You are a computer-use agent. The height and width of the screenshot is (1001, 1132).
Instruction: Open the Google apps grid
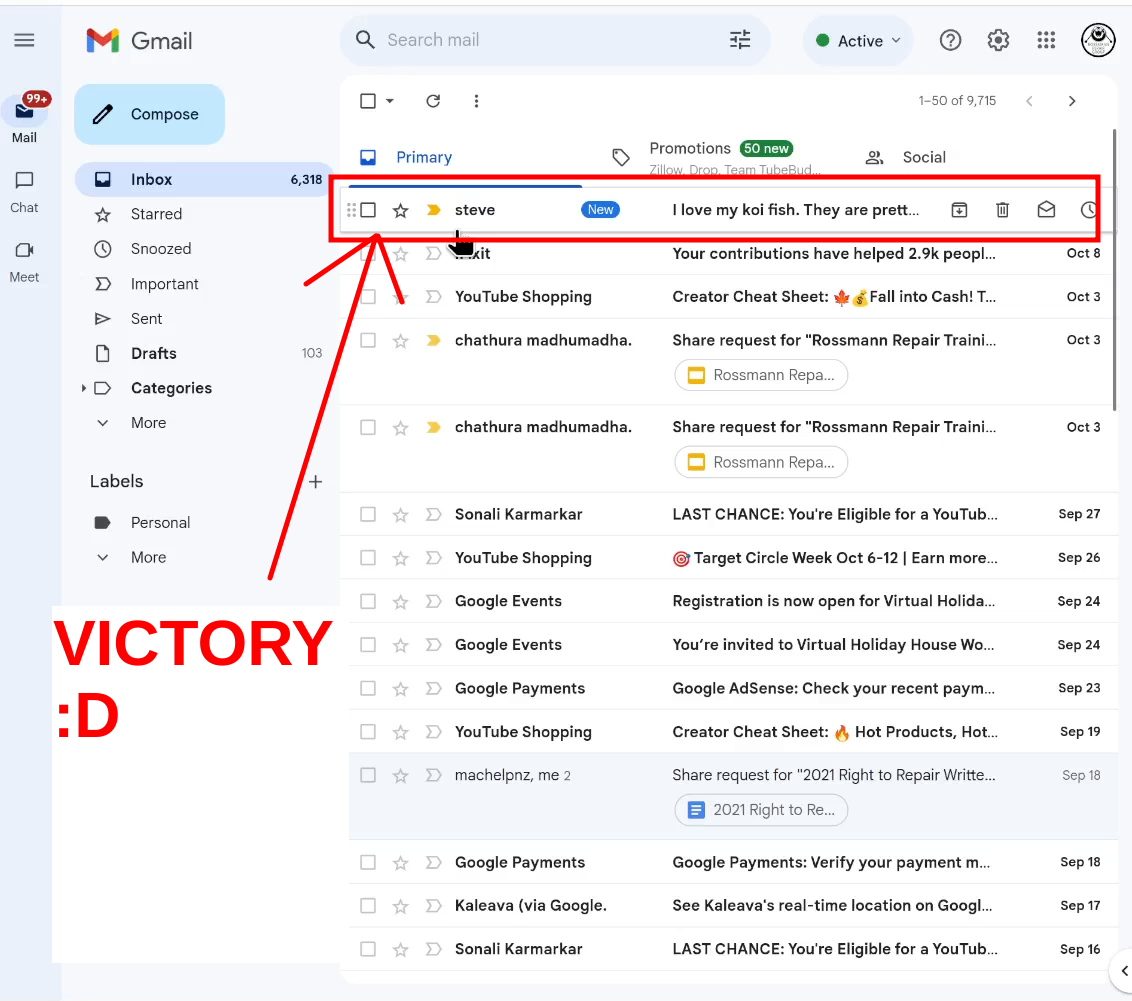[1046, 40]
